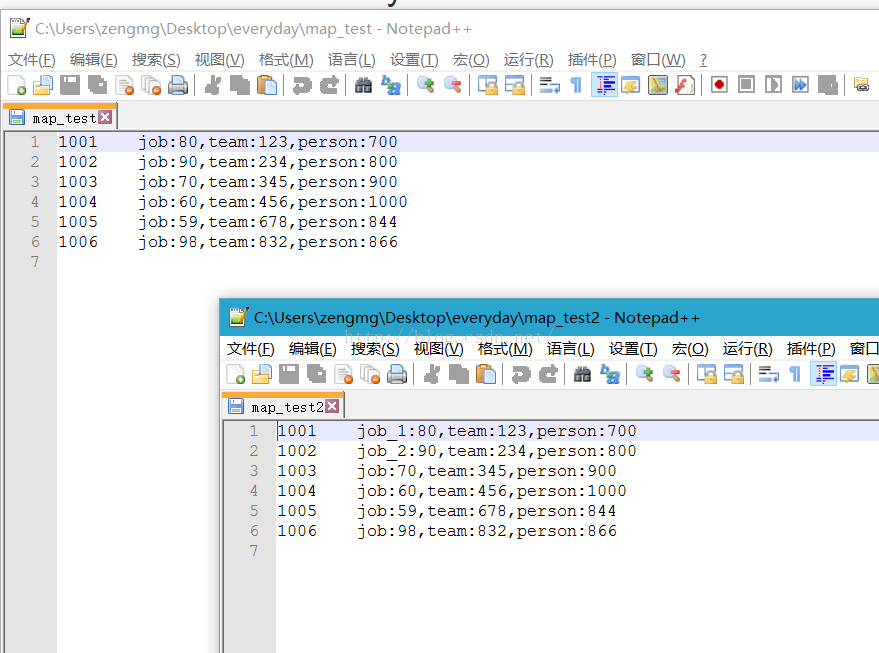Viewport: 879px width, 653px height.
Task: Click Synchronize vertical scrolling in map_test window
Action: pyautogui.click(x=488, y=85)
